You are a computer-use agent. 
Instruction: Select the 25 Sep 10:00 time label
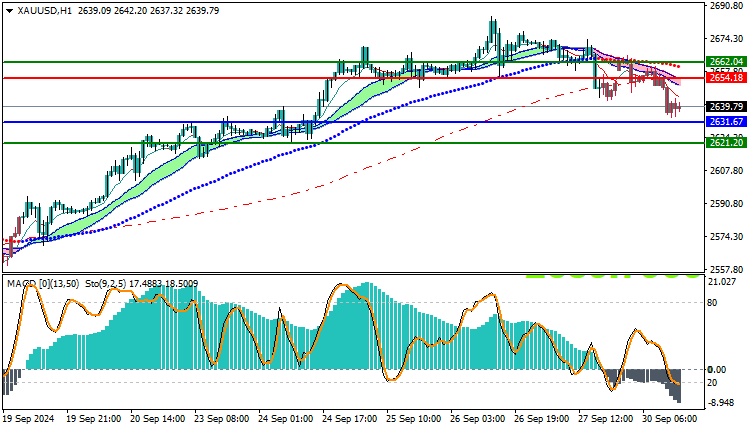click(x=414, y=419)
